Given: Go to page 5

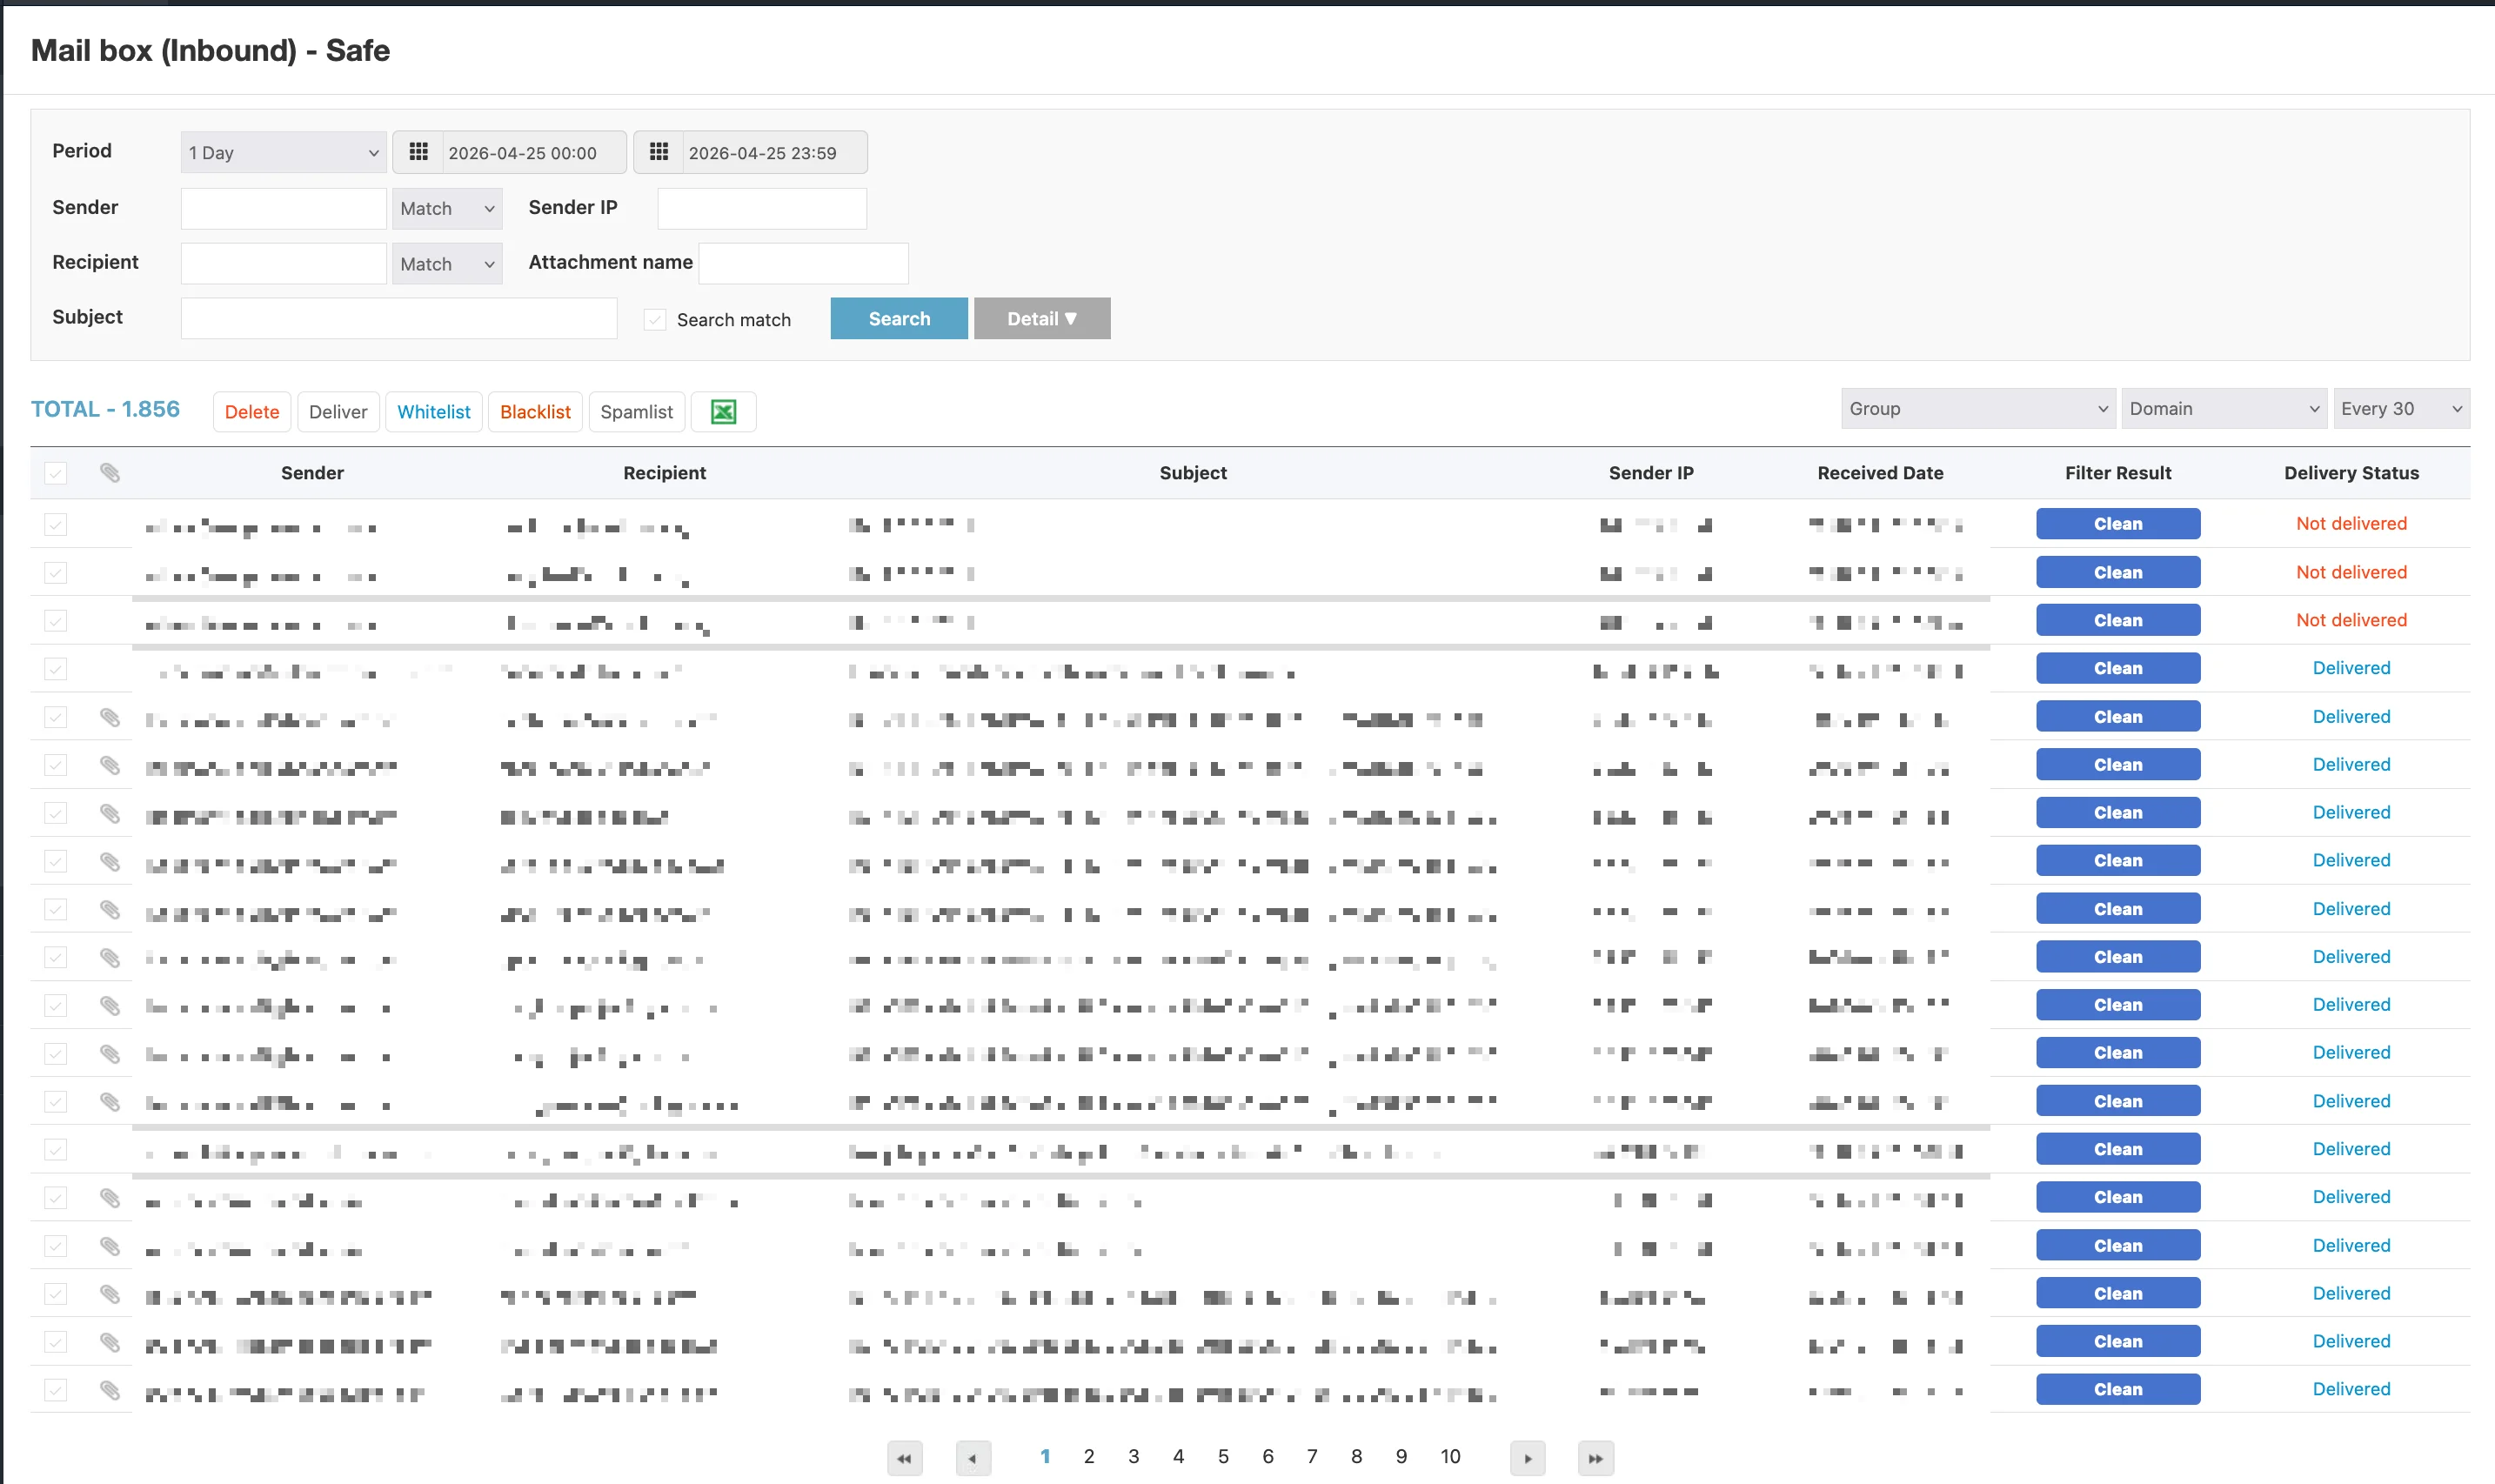Looking at the screenshot, I should click(x=1223, y=1456).
